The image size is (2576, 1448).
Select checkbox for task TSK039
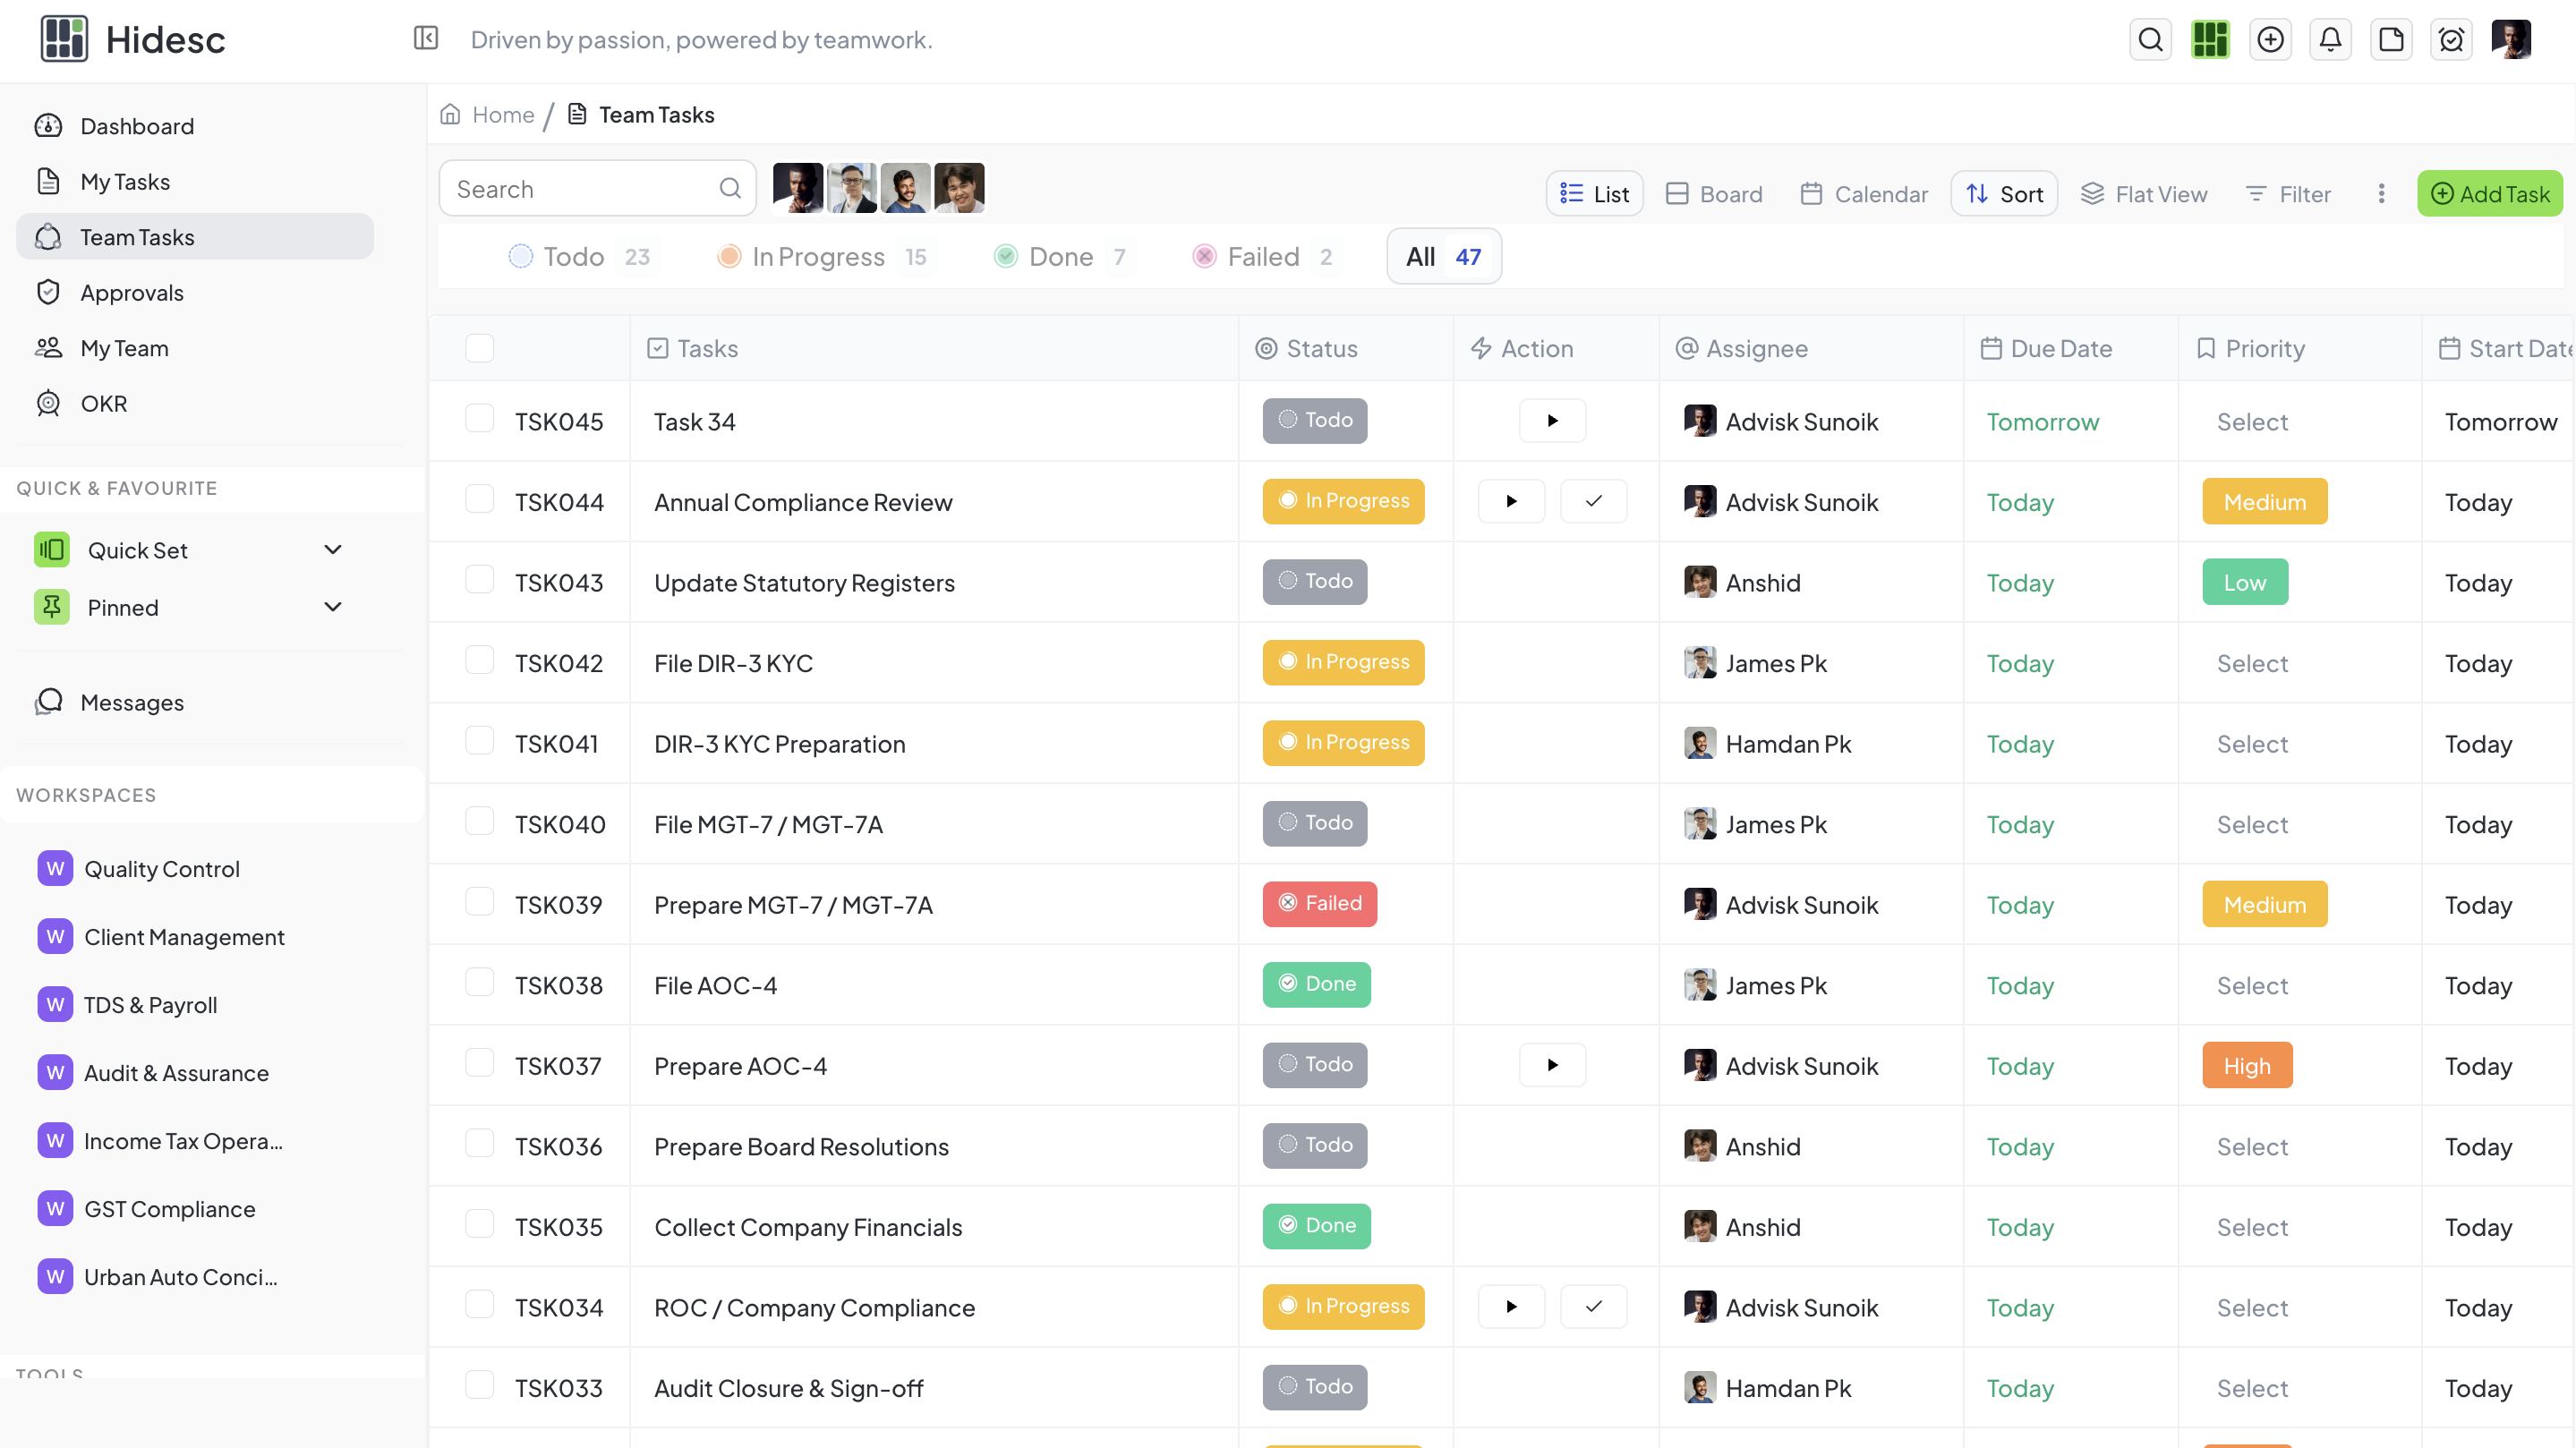click(x=479, y=903)
